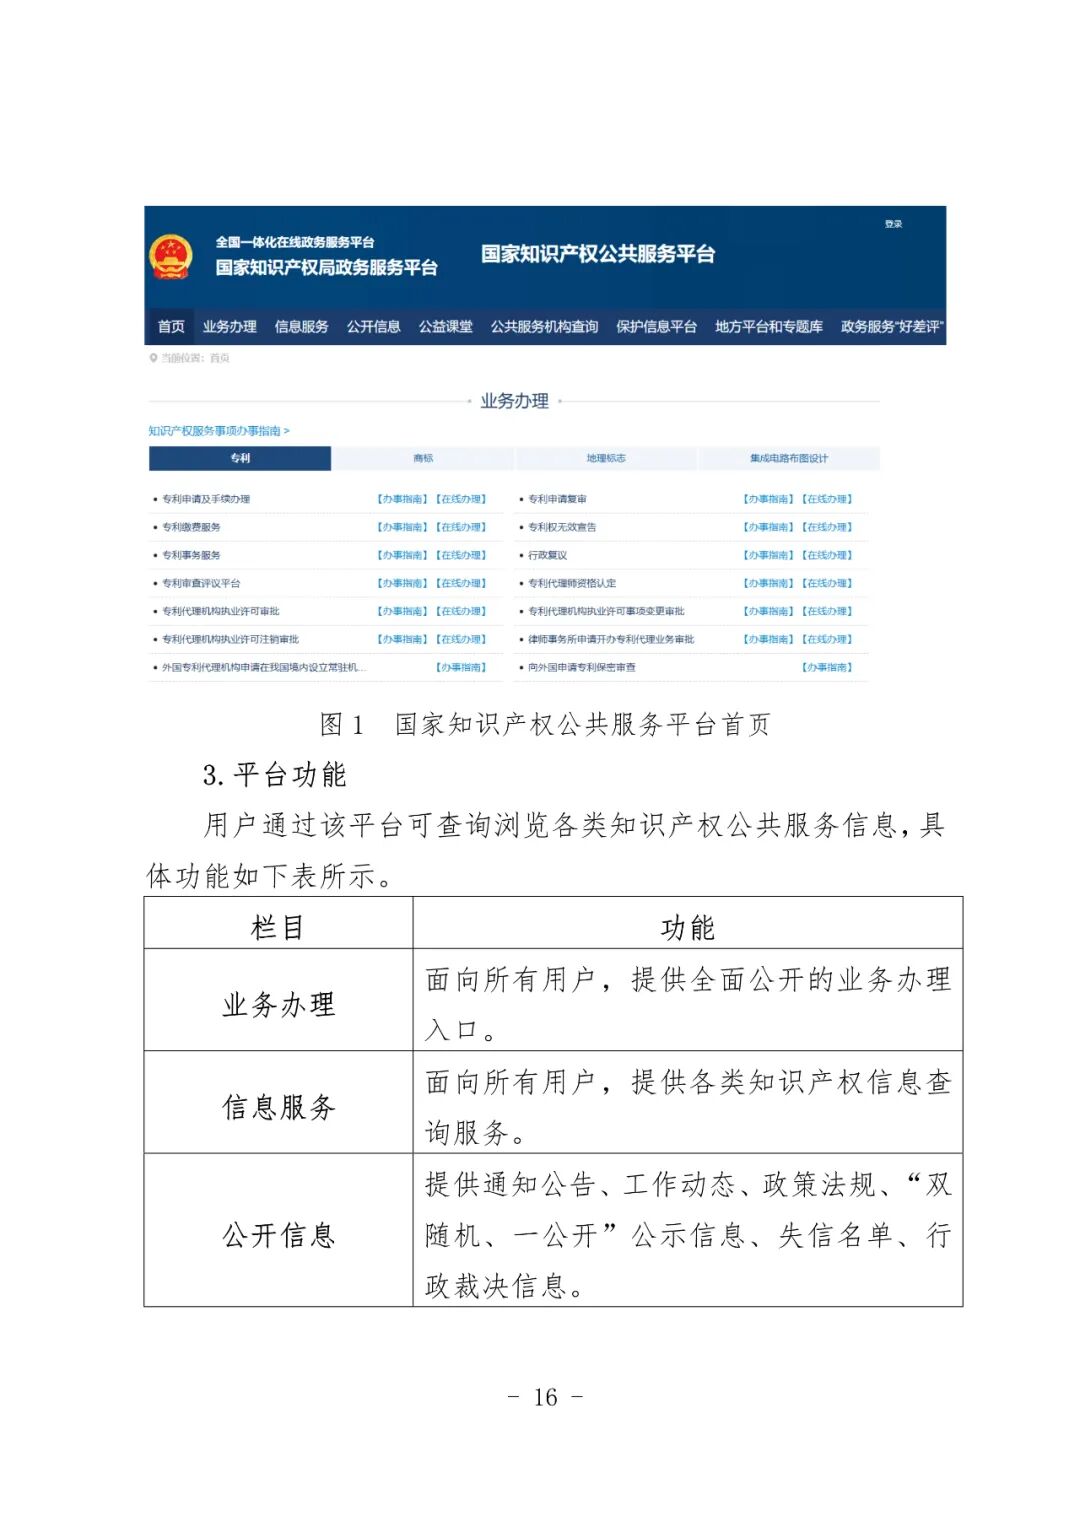Viewport: 1080px width, 1527px height.
Task: Open the 公益课堂 navigation menu
Action: [446, 326]
